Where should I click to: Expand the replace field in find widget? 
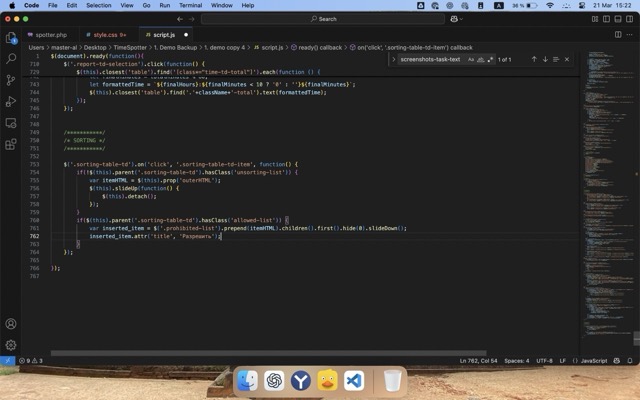point(394,60)
